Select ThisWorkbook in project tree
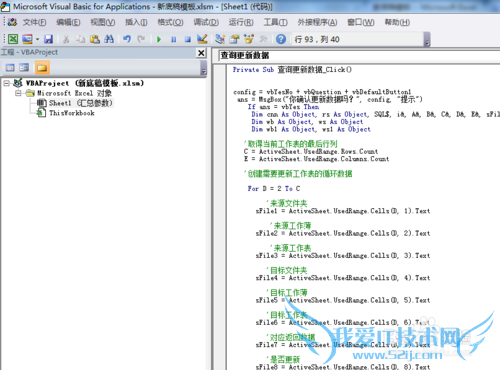 (x=72, y=113)
